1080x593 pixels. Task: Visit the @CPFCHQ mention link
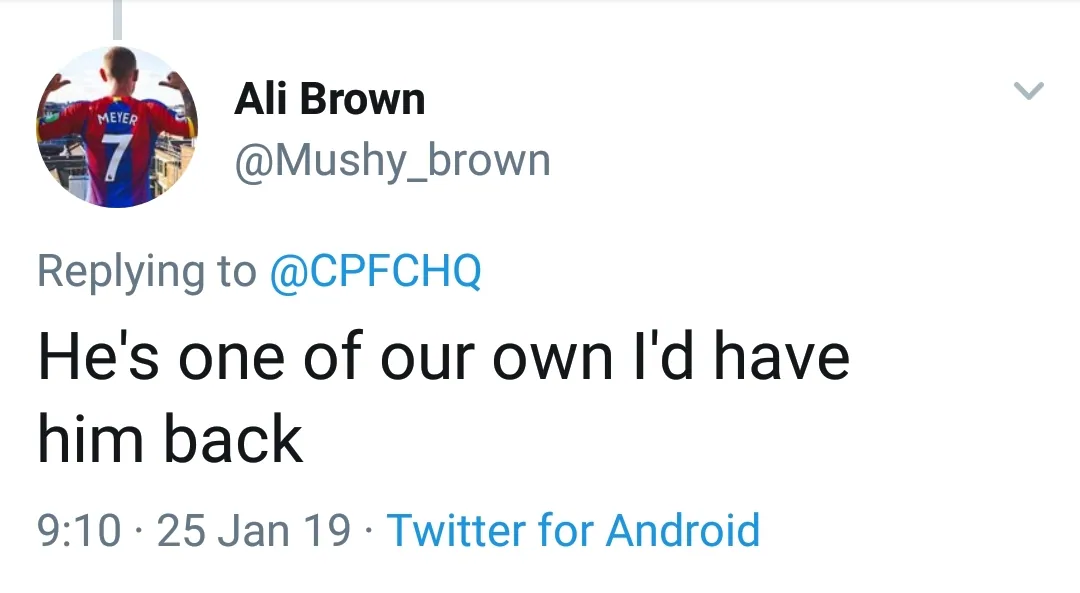tap(376, 272)
